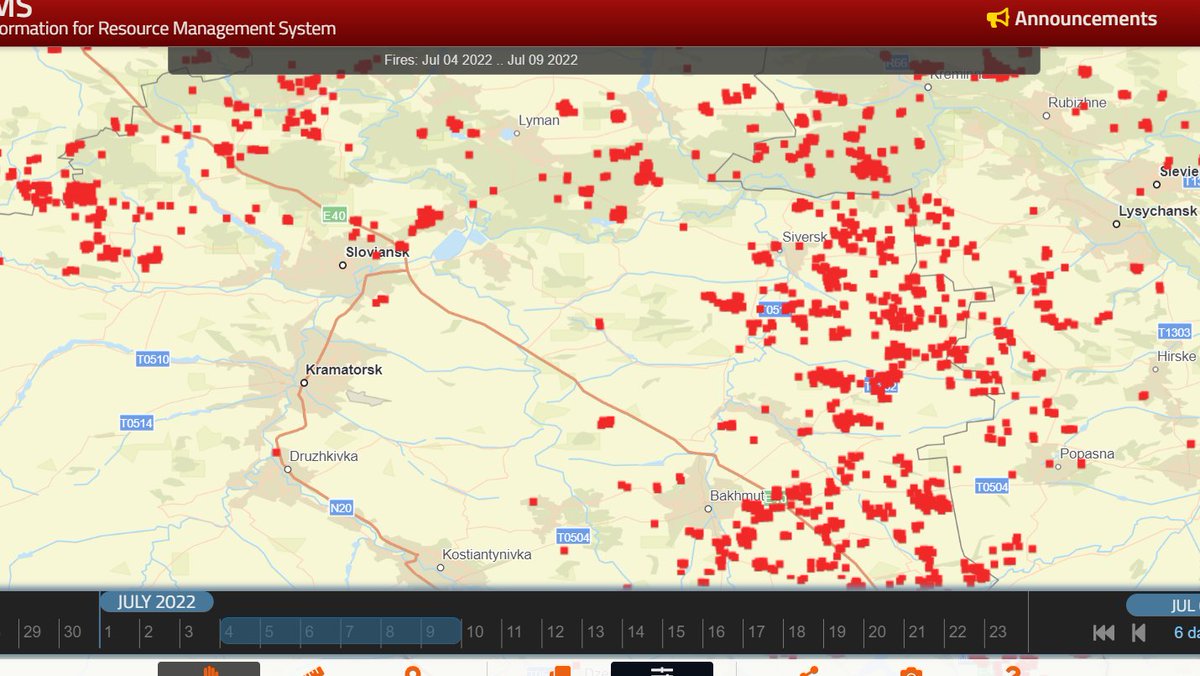Select day 16 on the timeline

(716, 632)
